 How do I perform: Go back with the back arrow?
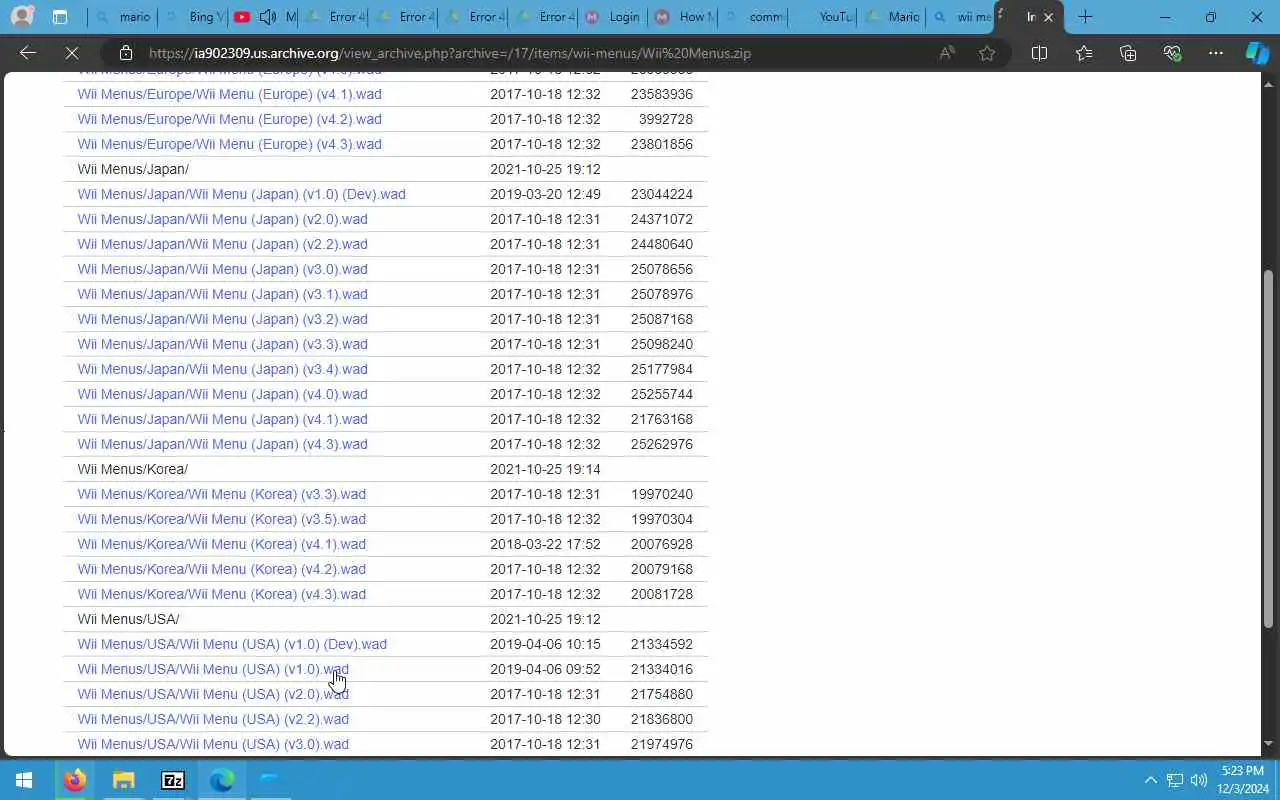pos(28,53)
